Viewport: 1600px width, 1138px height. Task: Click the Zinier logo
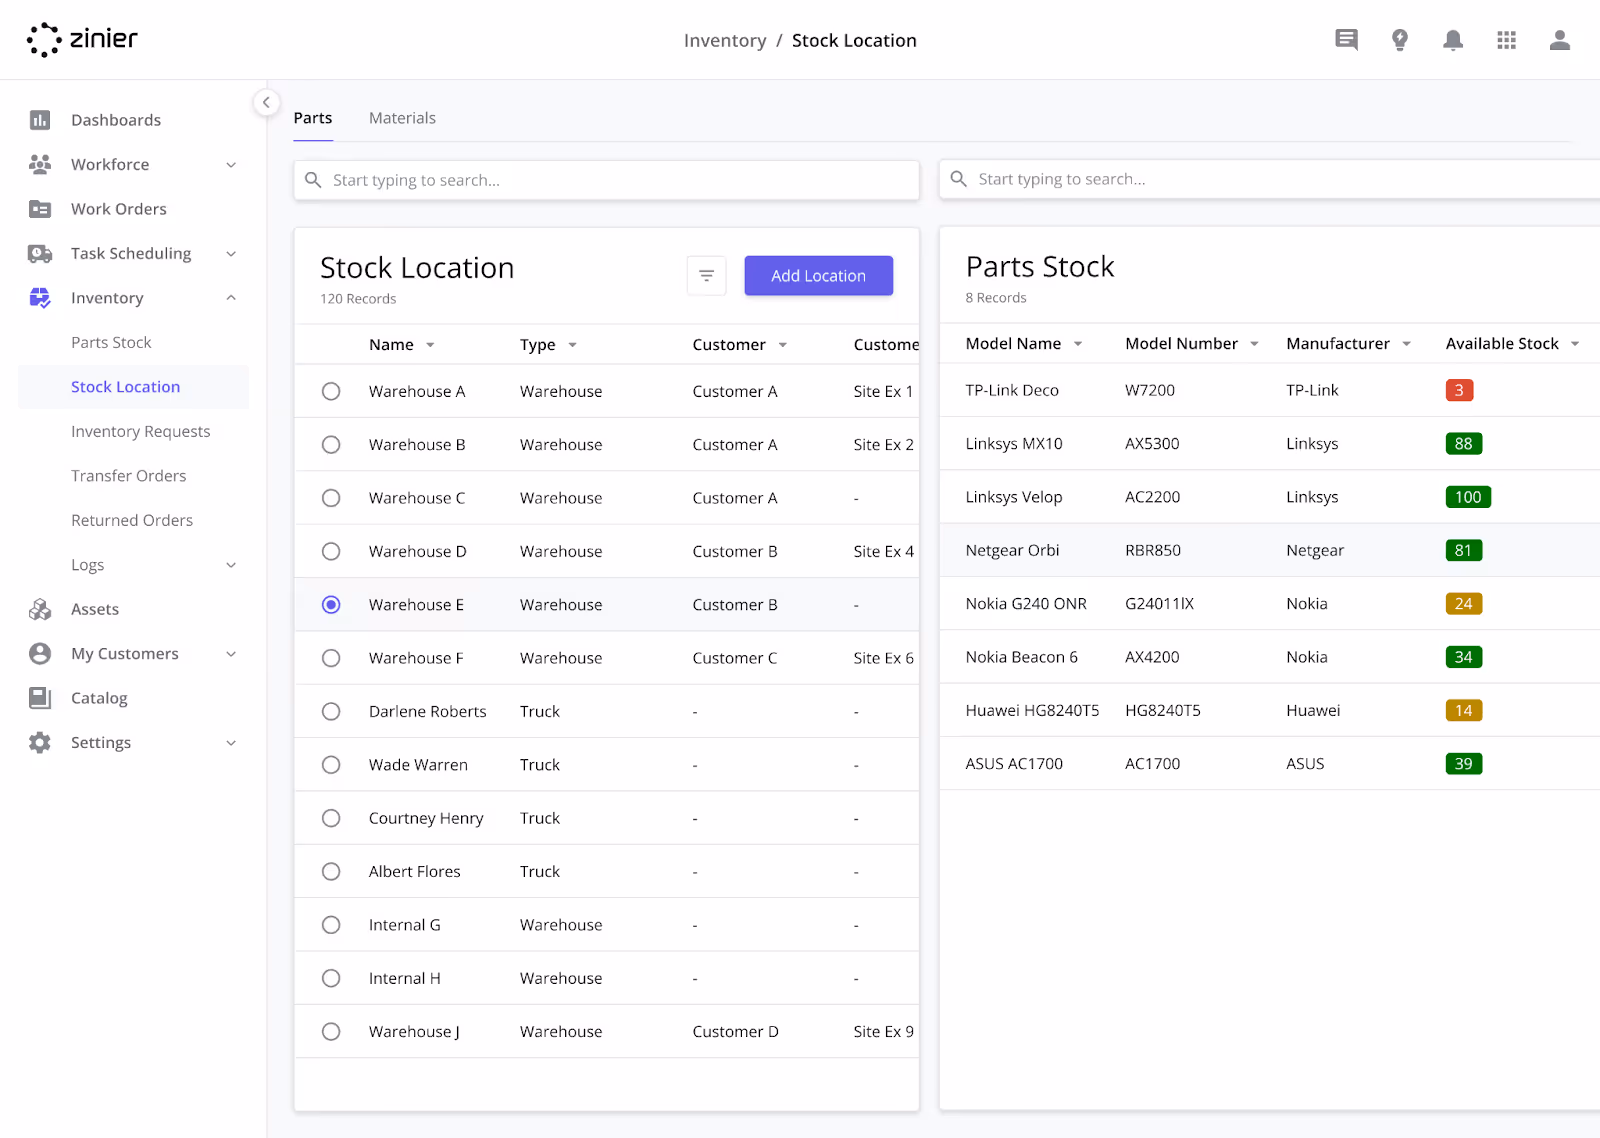[82, 40]
